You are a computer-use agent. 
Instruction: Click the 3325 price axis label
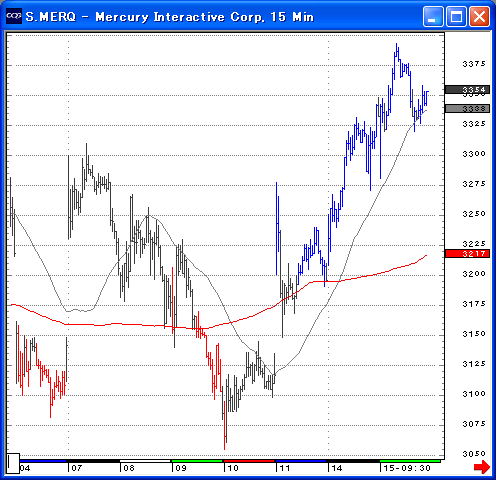[474, 124]
